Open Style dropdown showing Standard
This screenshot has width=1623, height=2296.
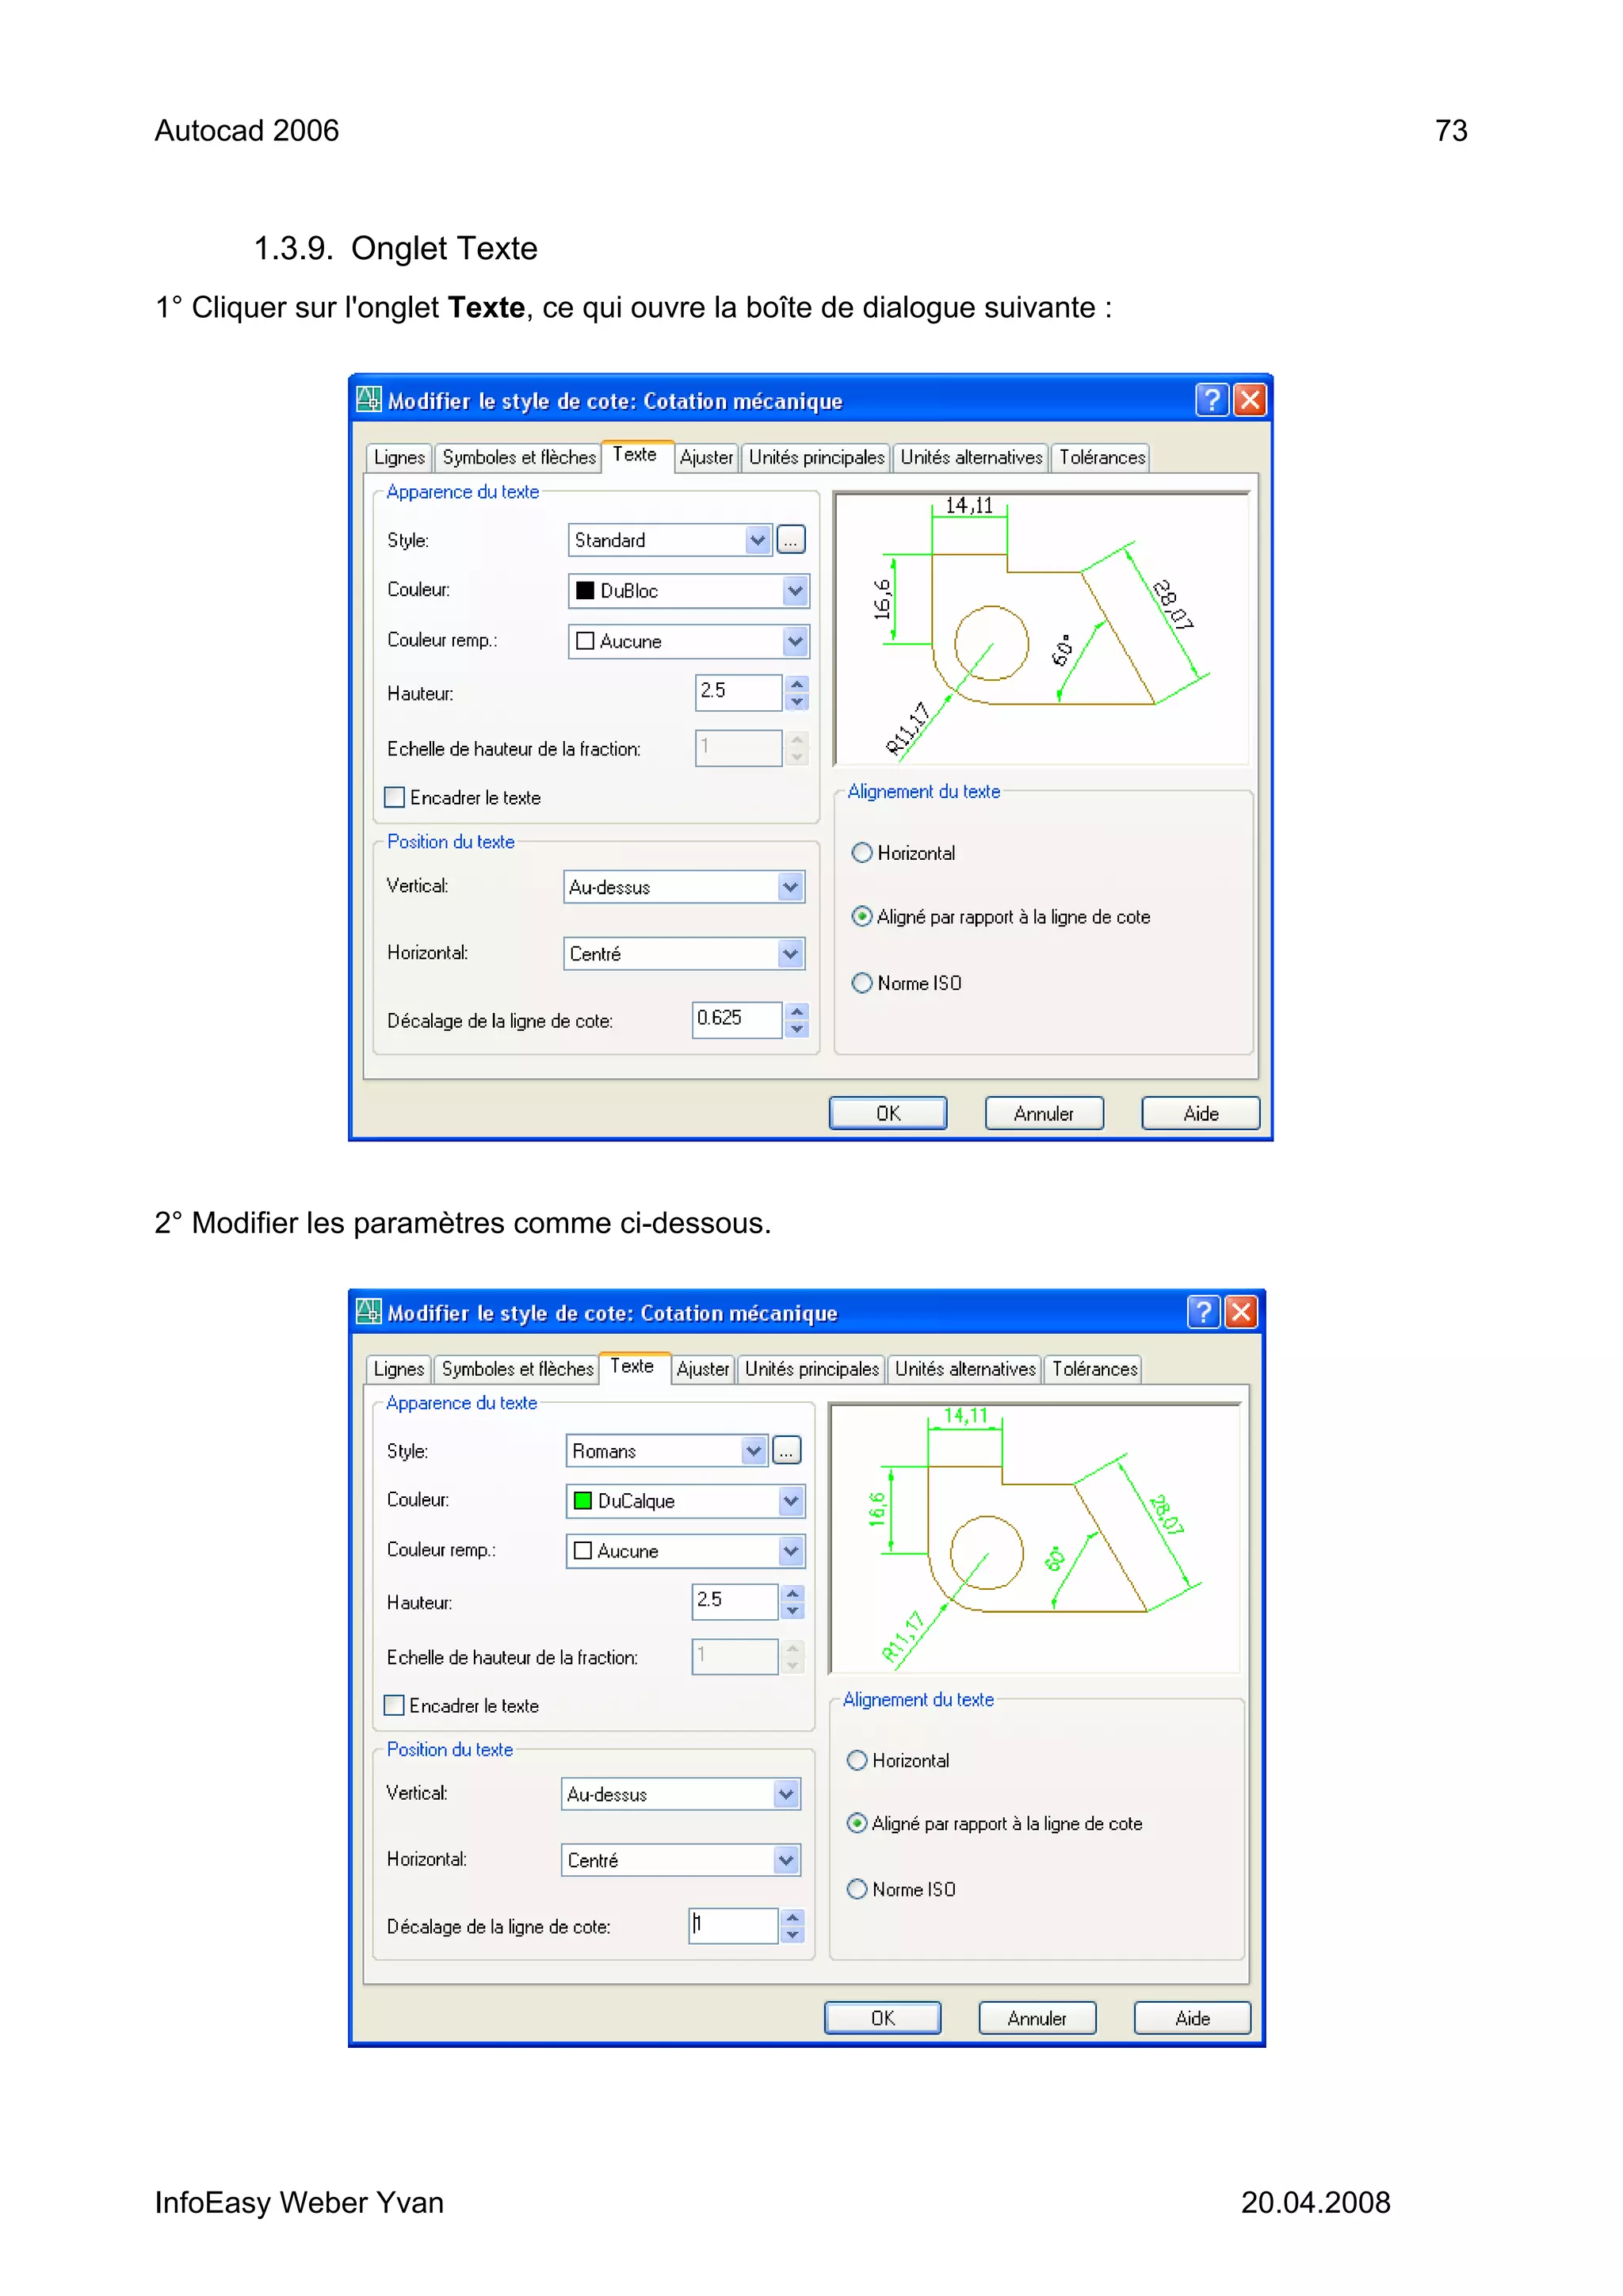click(x=670, y=540)
